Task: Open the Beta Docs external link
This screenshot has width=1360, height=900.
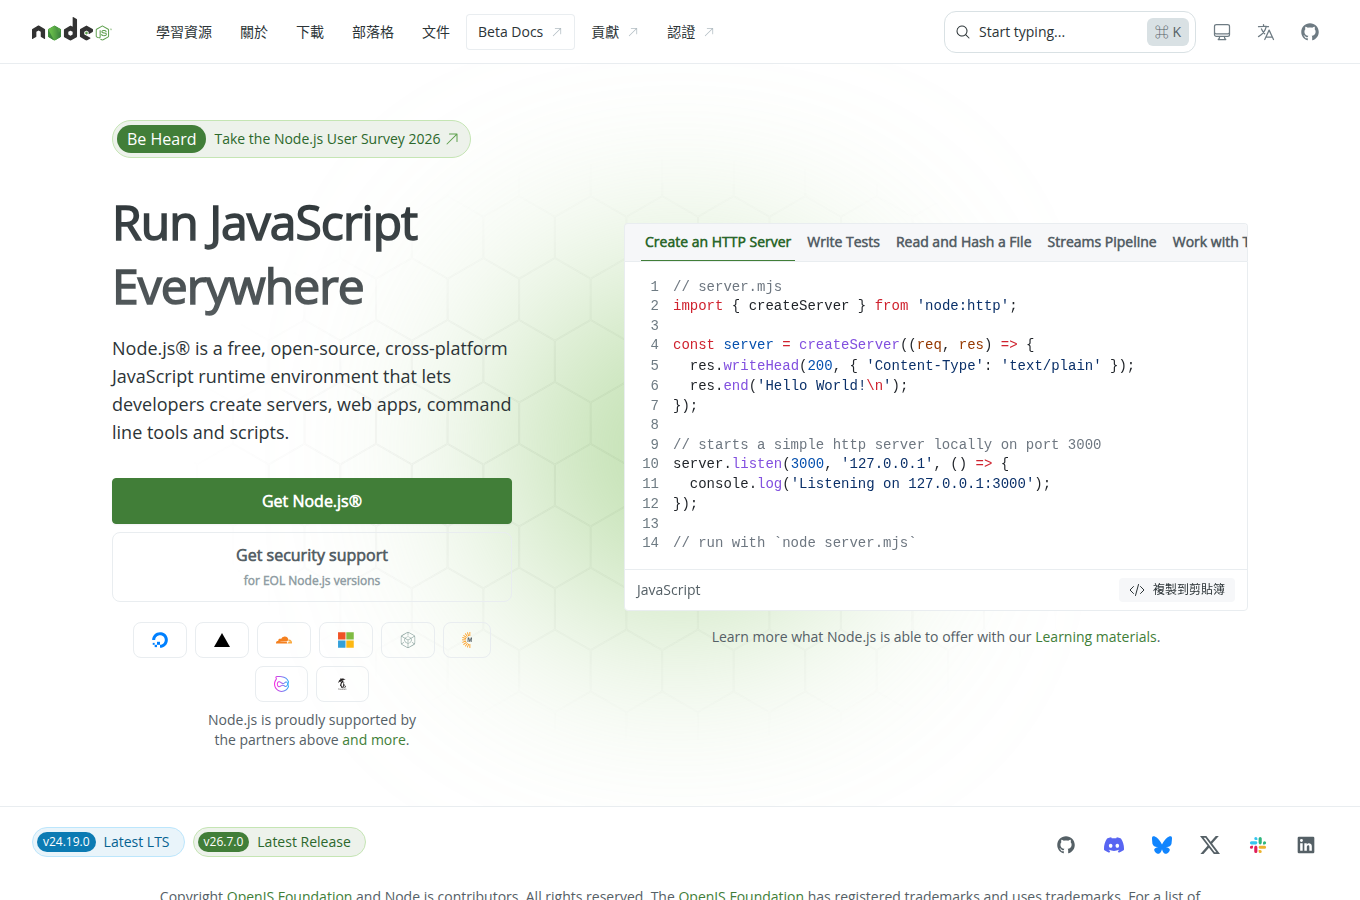Action: point(520,32)
